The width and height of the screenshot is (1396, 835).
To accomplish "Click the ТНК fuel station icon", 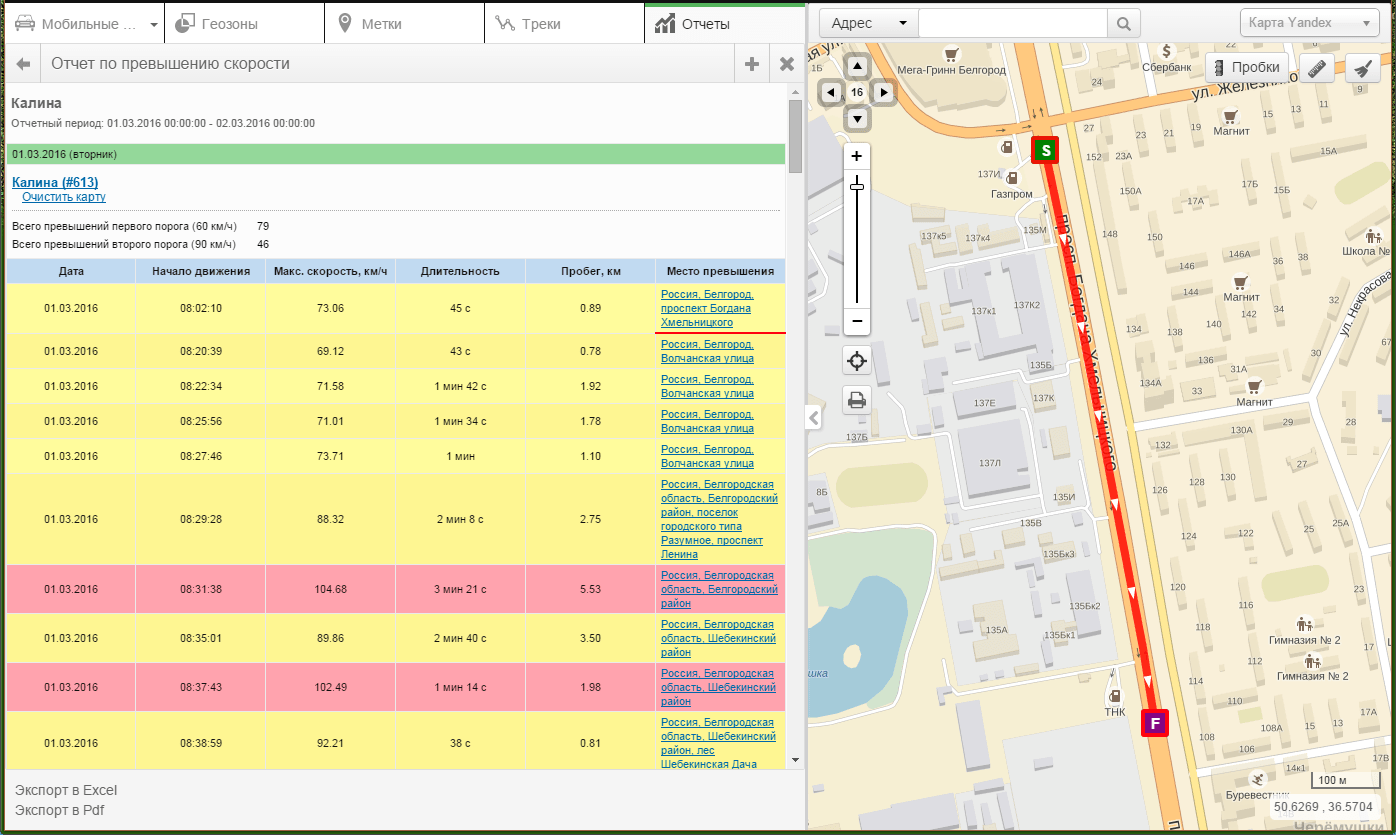I will (x=1115, y=695).
